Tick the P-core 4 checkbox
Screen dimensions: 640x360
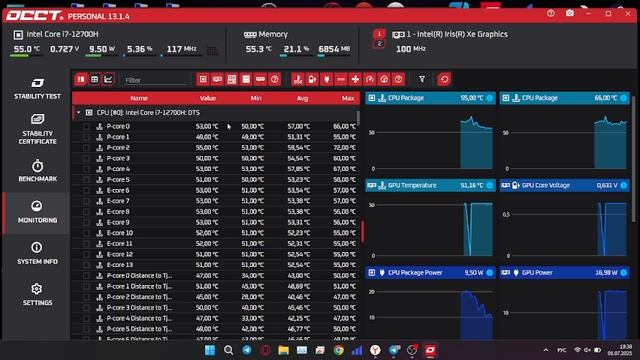tap(86, 169)
